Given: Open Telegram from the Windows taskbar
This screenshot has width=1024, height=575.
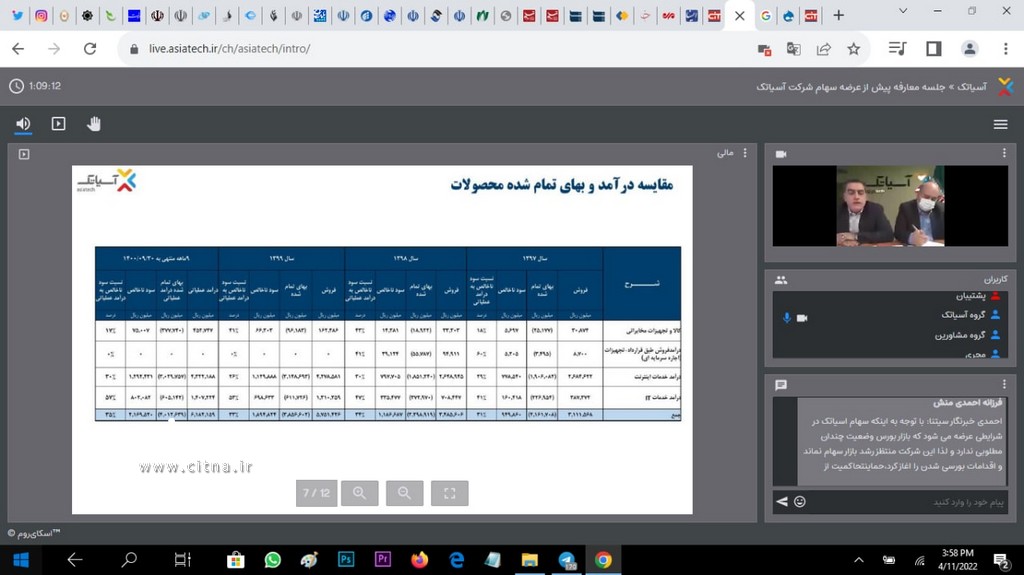Looking at the screenshot, I should point(566,560).
